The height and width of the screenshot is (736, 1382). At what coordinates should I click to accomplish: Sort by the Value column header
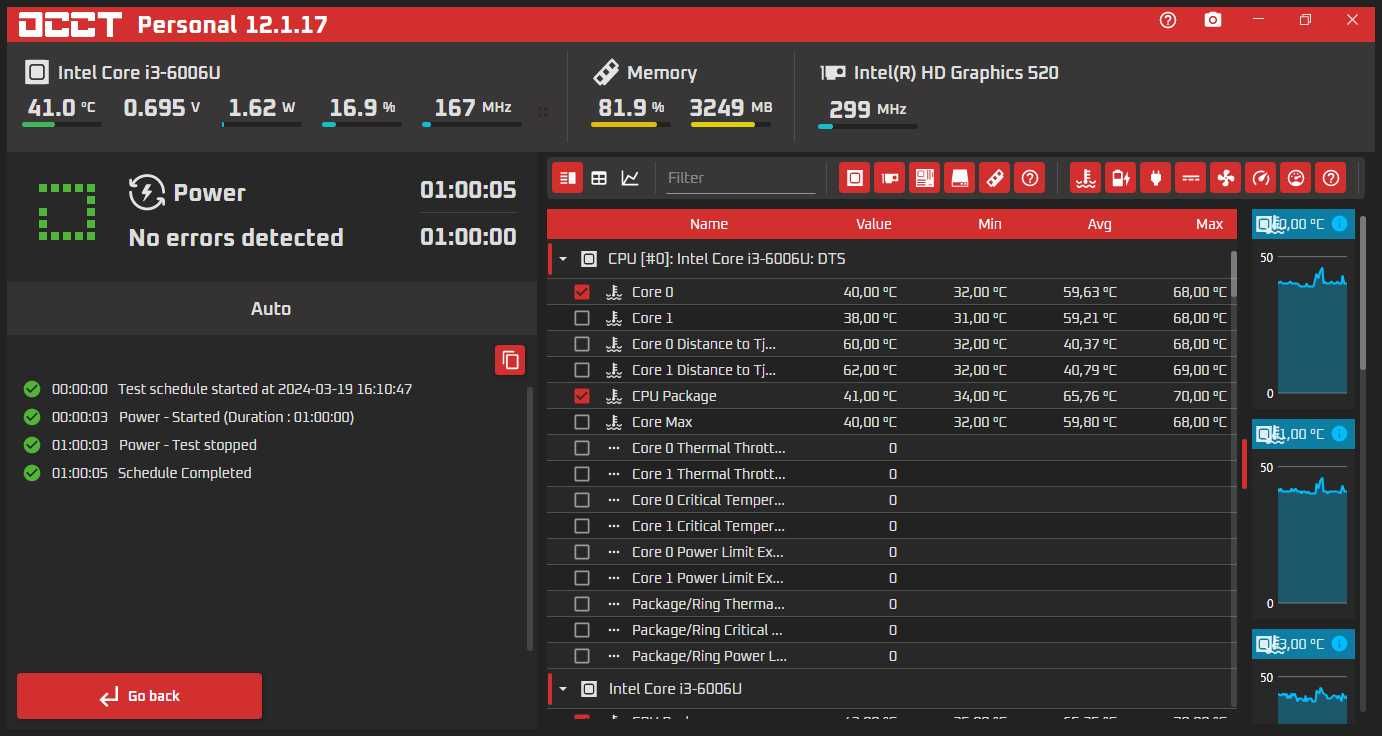[x=873, y=224]
